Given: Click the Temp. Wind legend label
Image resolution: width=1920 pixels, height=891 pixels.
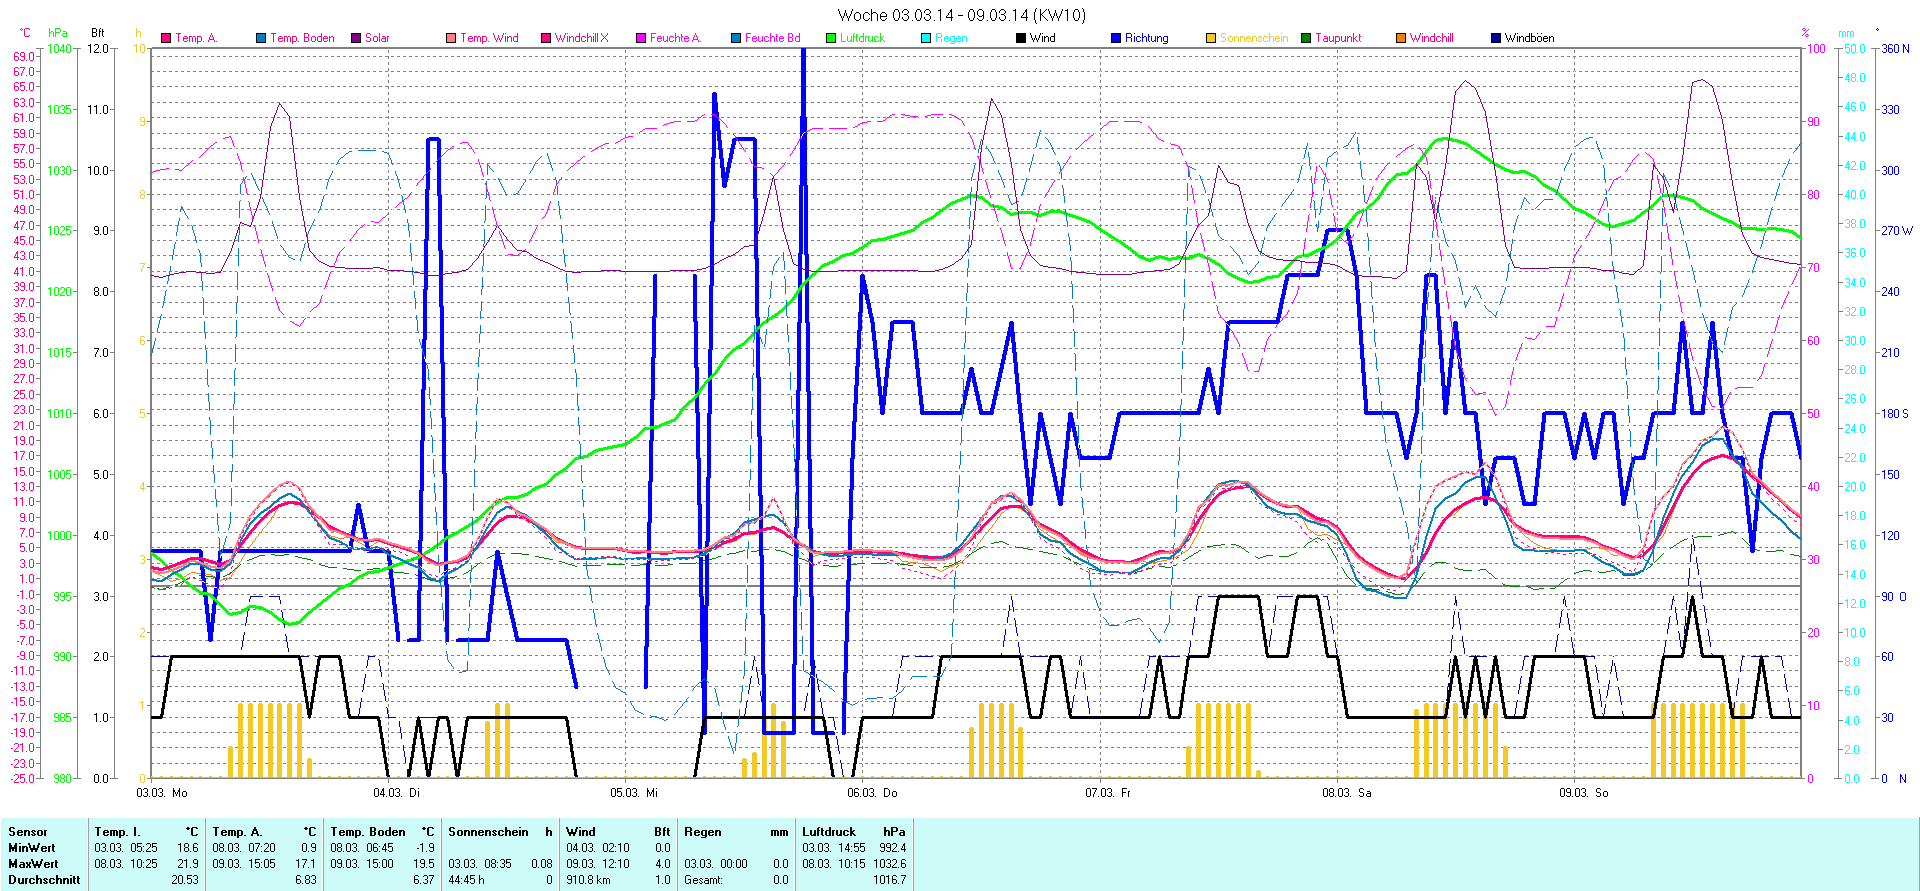Looking at the screenshot, I should pyautogui.click(x=489, y=38).
